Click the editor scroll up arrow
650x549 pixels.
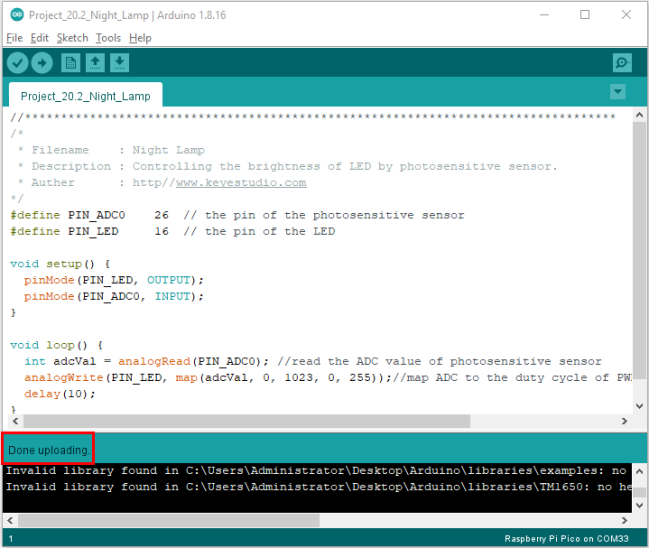coord(639,115)
